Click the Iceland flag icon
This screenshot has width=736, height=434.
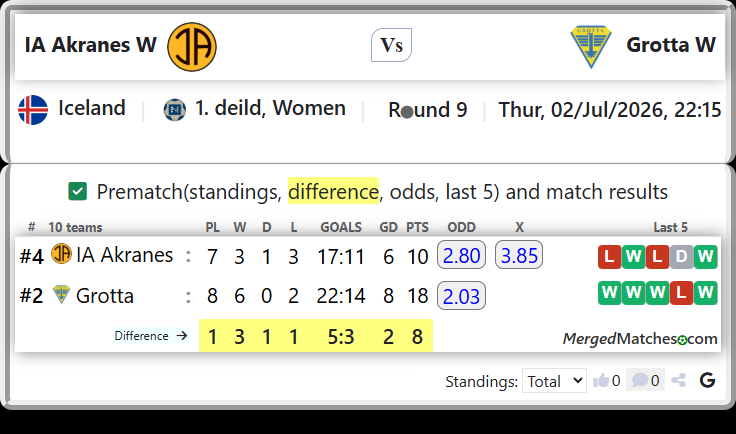tap(33, 110)
